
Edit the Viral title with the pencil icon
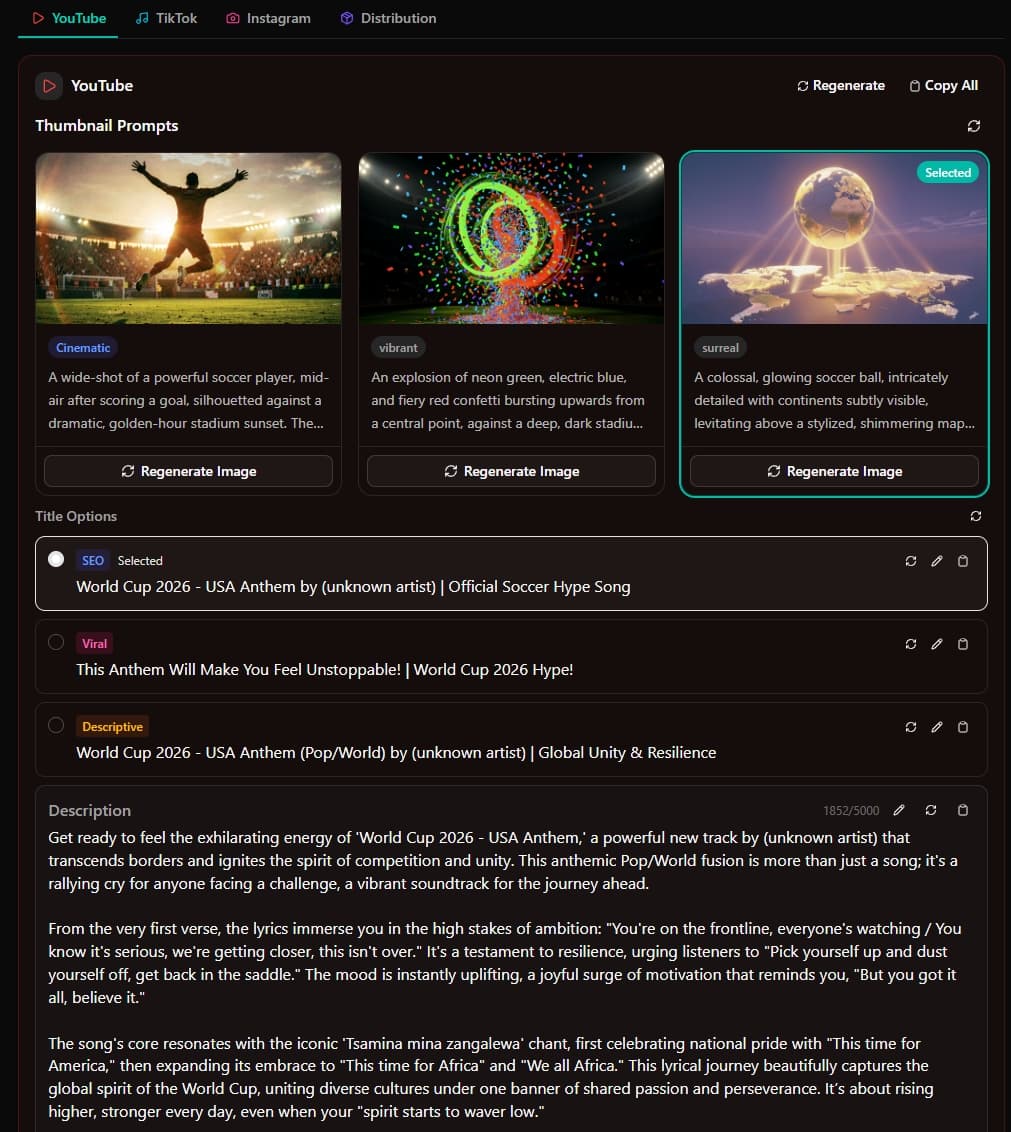[936, 644]
